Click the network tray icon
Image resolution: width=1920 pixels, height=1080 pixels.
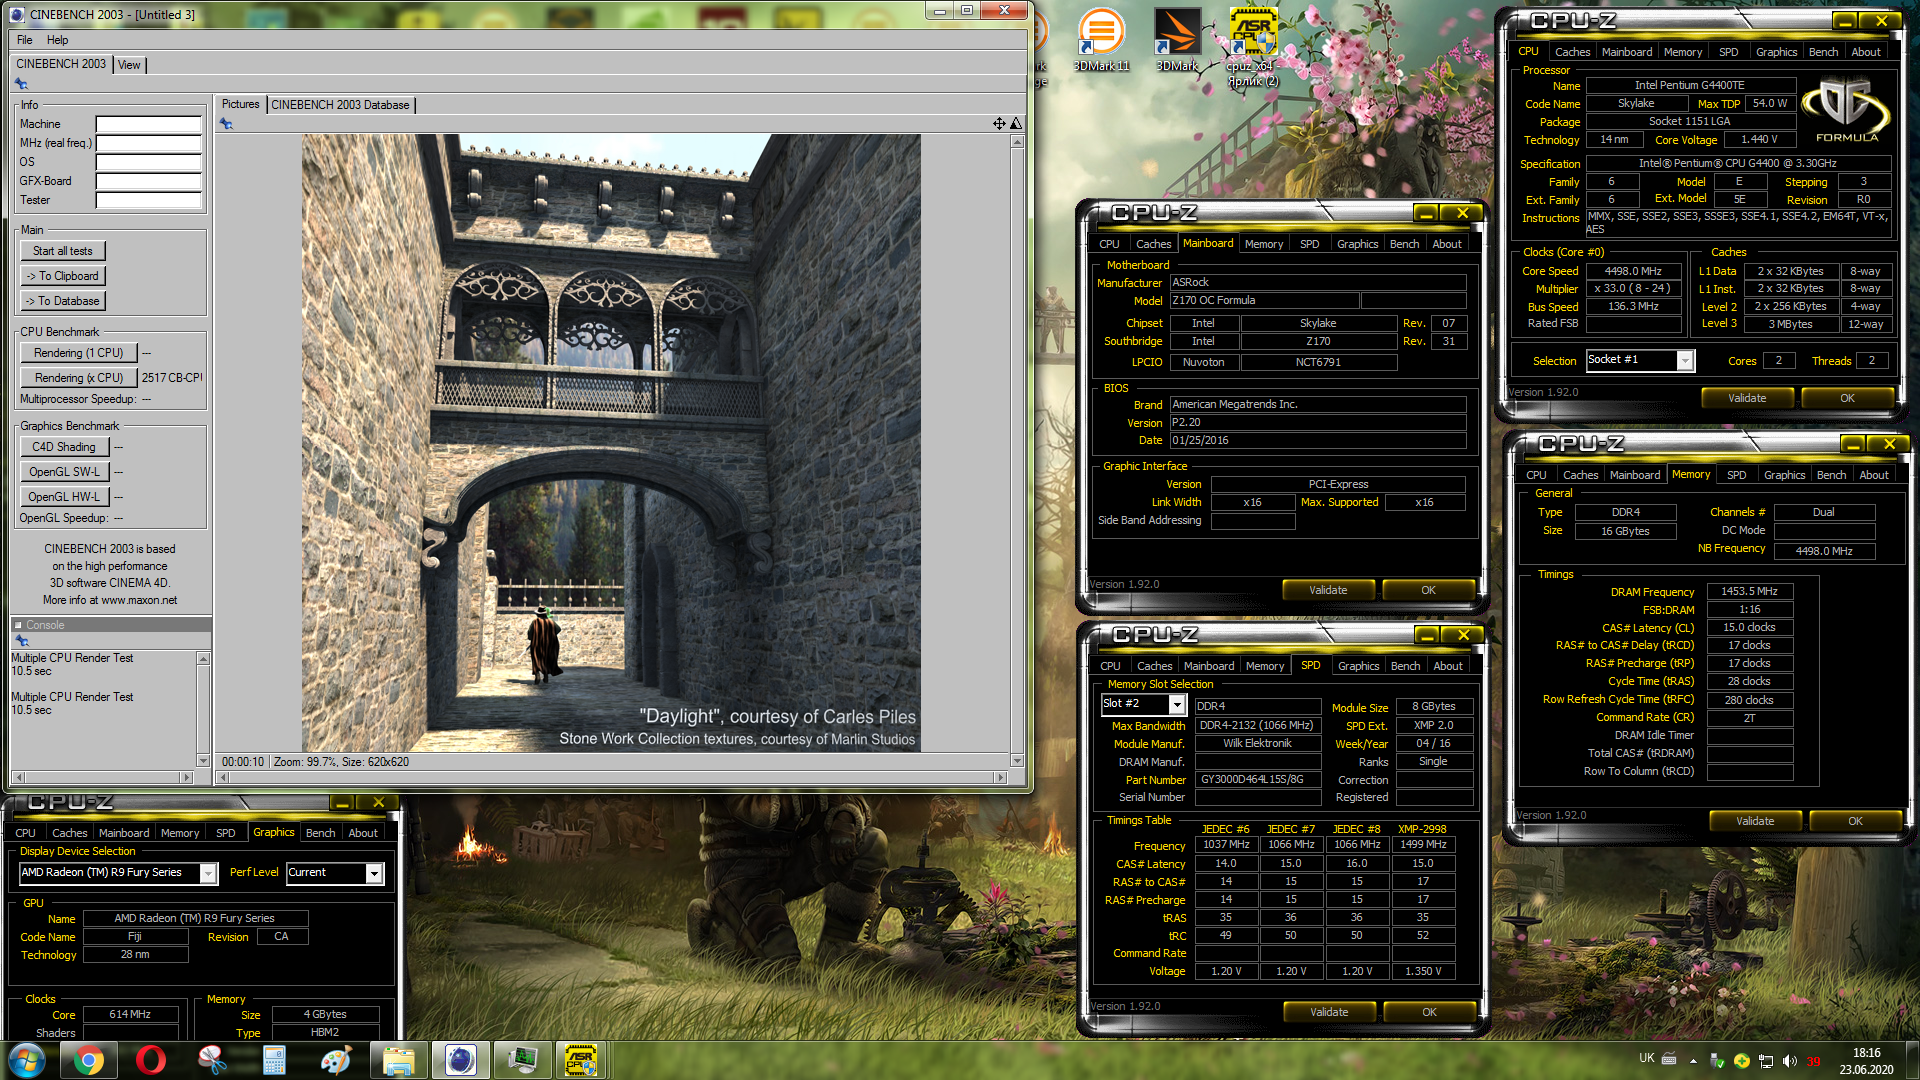pos(1766,1061)
